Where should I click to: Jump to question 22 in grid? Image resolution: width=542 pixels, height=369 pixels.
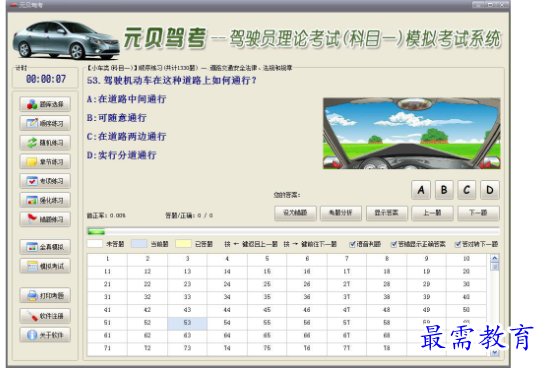(x=147, y=284)
